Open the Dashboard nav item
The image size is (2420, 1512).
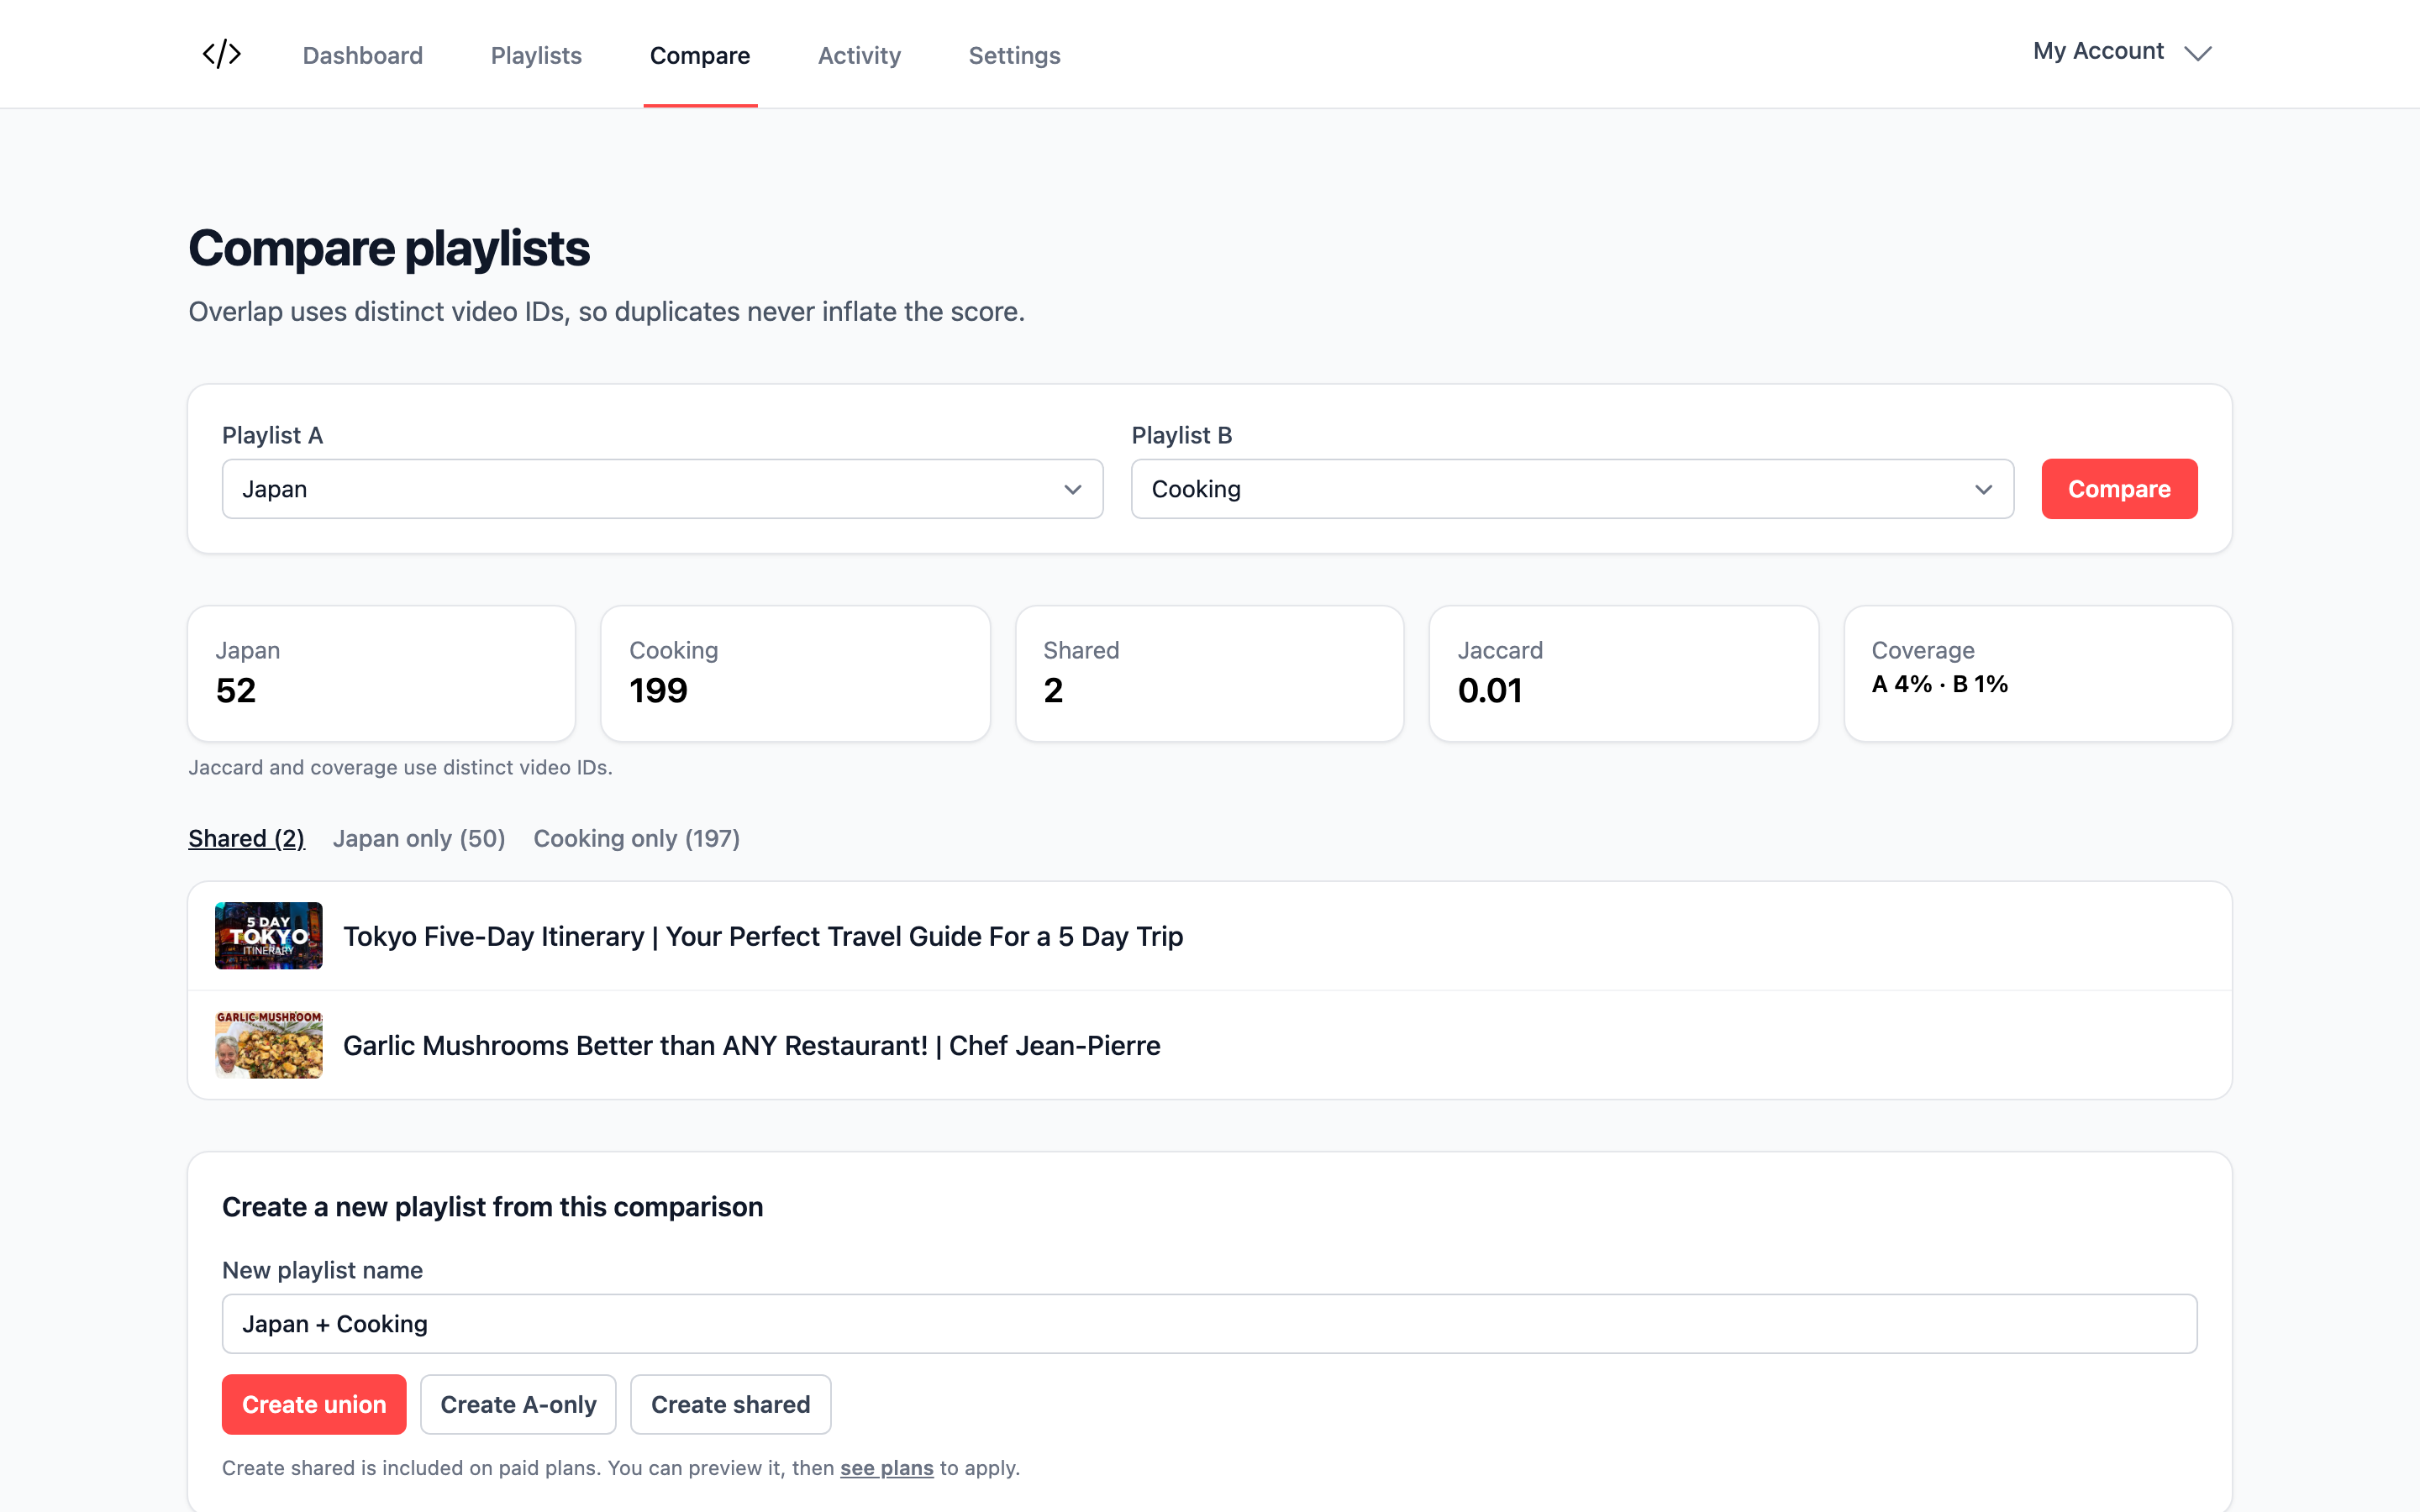(x=363, y=55)
